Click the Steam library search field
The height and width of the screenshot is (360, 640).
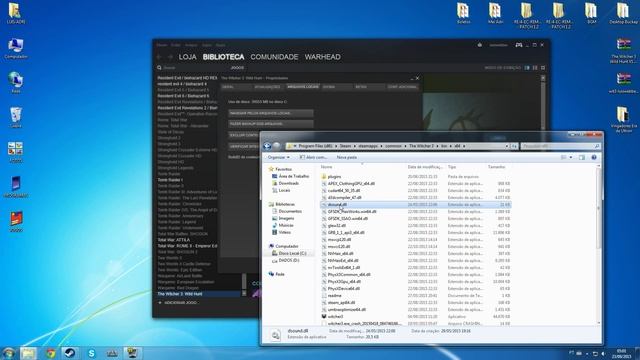pyautogui.click(x=192, y=68)
